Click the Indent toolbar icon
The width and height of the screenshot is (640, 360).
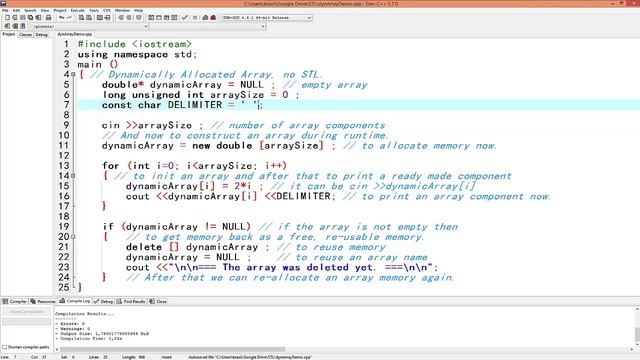pyautogui.click(x=121, y=18)
